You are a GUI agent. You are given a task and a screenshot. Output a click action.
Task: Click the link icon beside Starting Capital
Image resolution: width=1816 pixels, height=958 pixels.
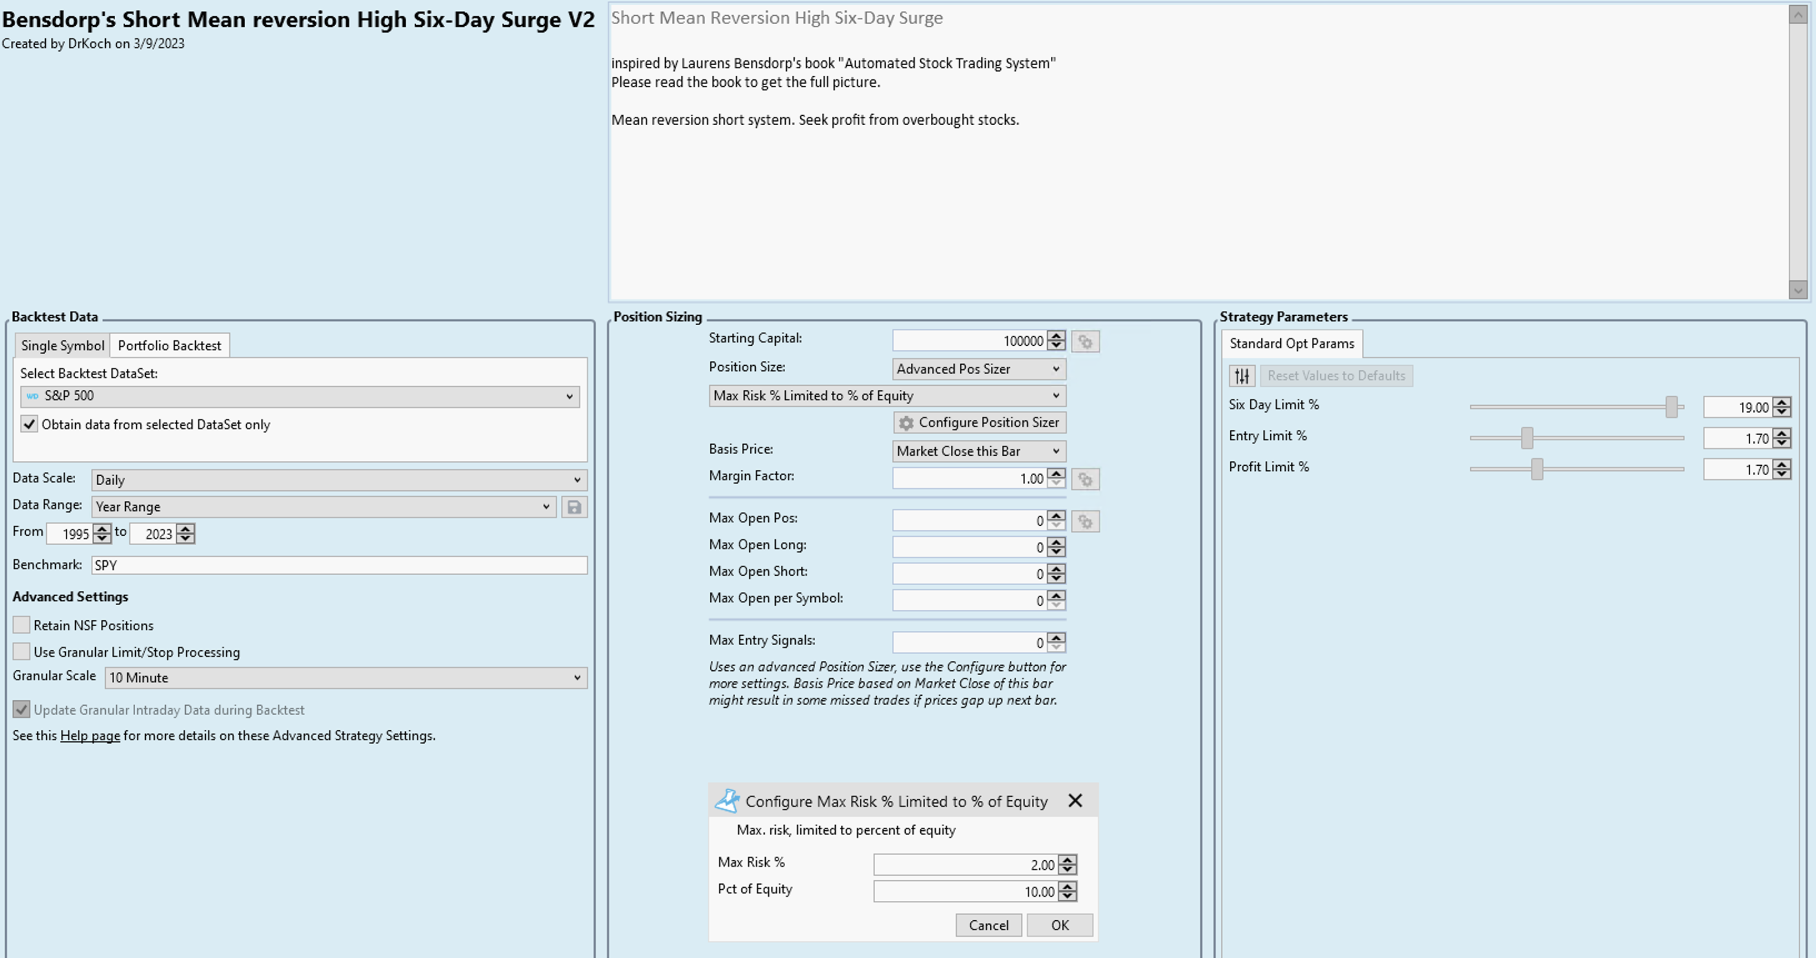[1085, 342]
